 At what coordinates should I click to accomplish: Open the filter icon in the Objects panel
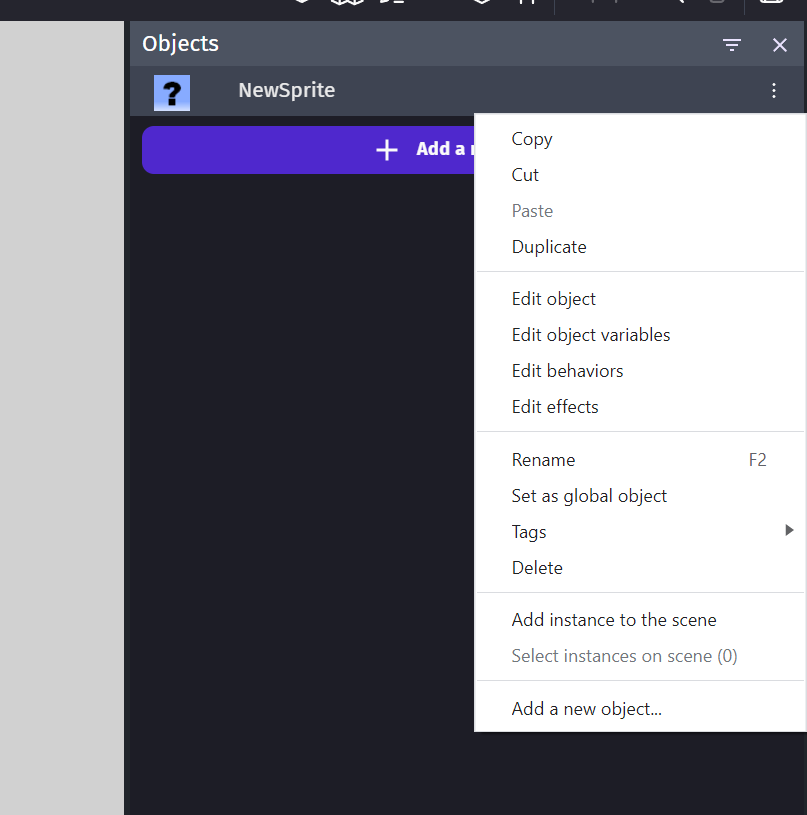click(x=732, y=44)
